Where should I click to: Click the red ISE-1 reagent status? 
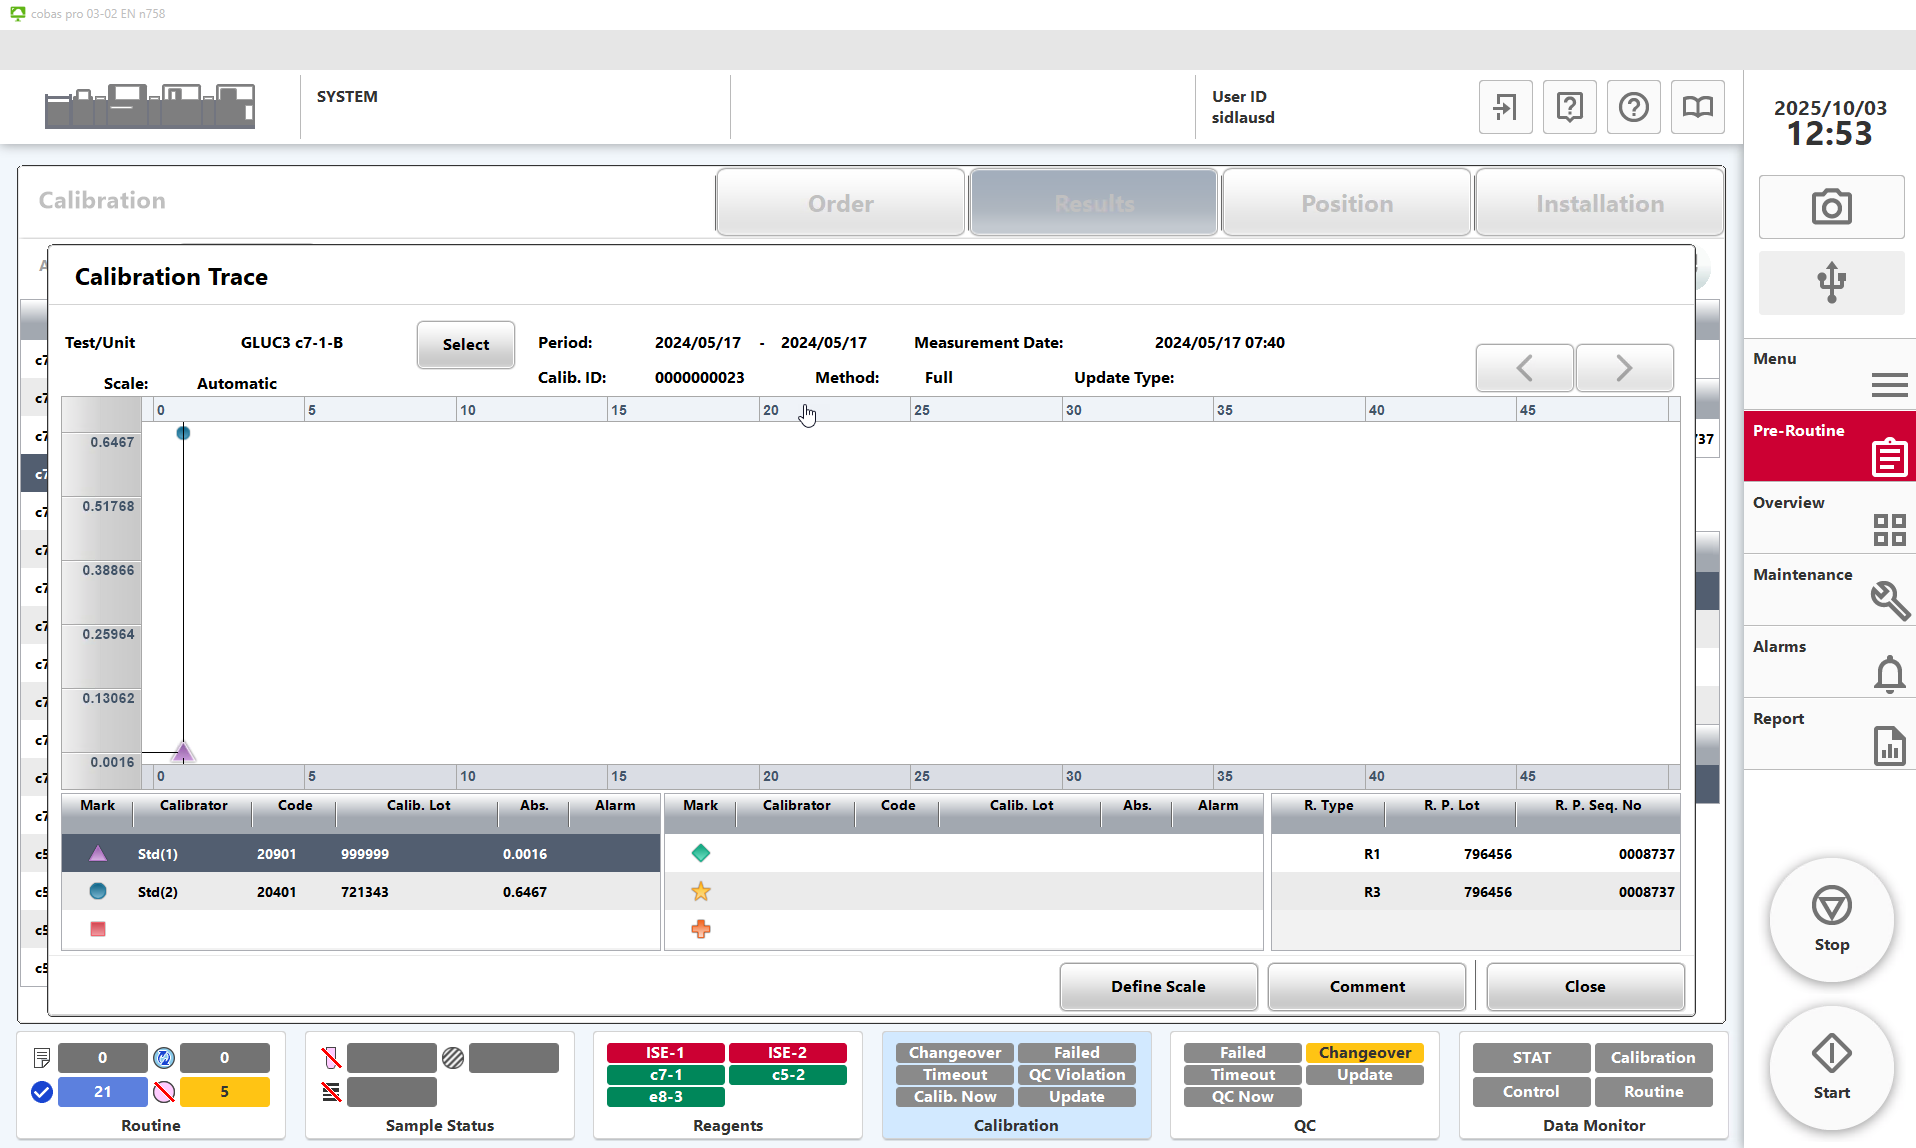tap(665, 1053)
